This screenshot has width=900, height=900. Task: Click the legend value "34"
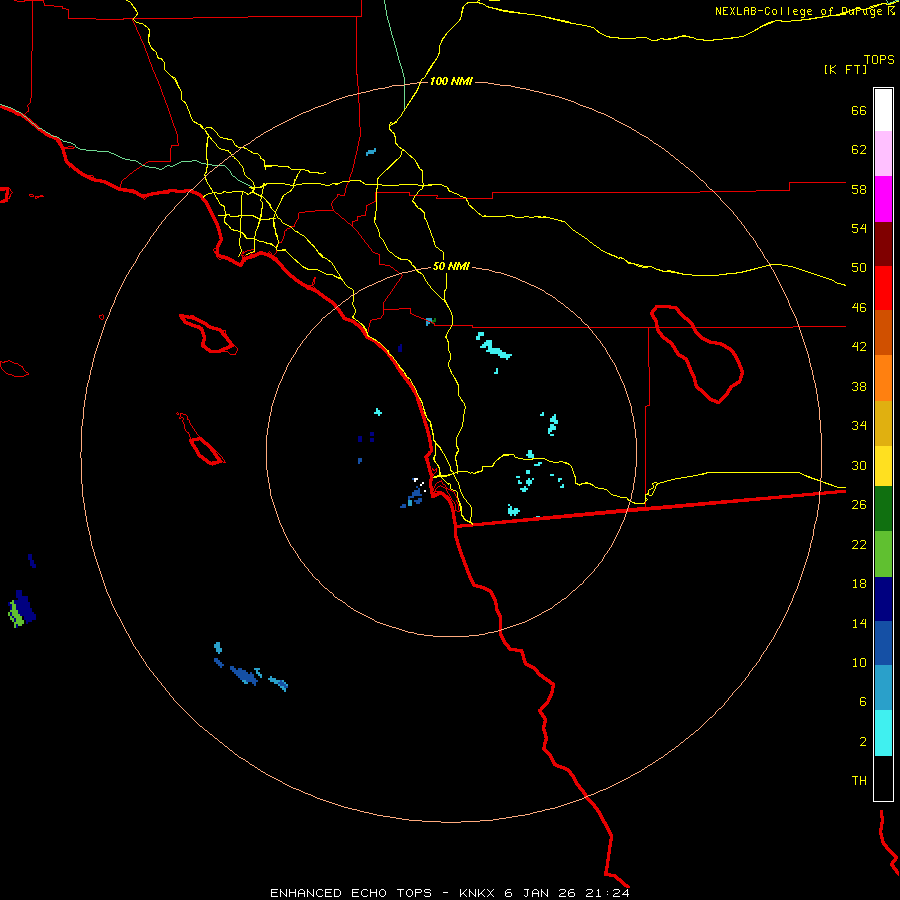click(859, 425)
